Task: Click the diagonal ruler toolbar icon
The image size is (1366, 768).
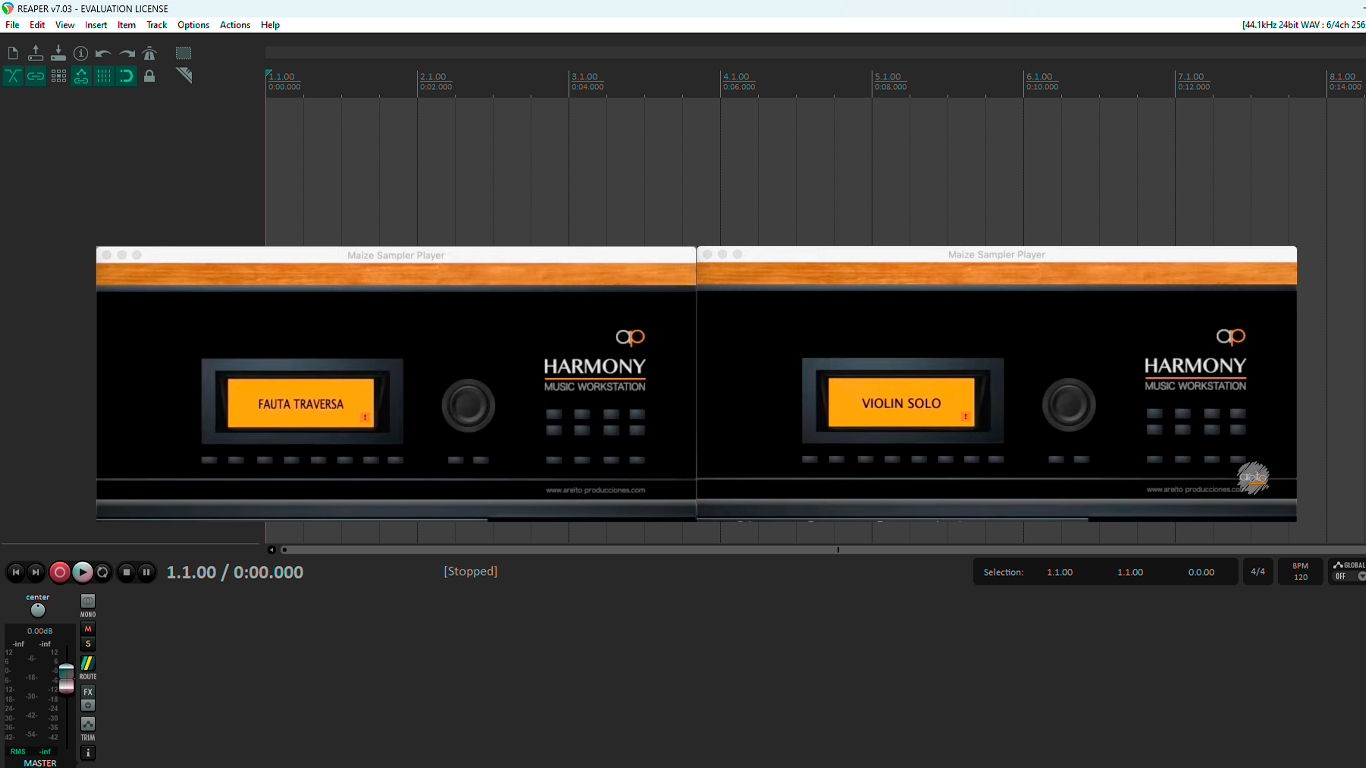Action: click(x=184, y=76)
